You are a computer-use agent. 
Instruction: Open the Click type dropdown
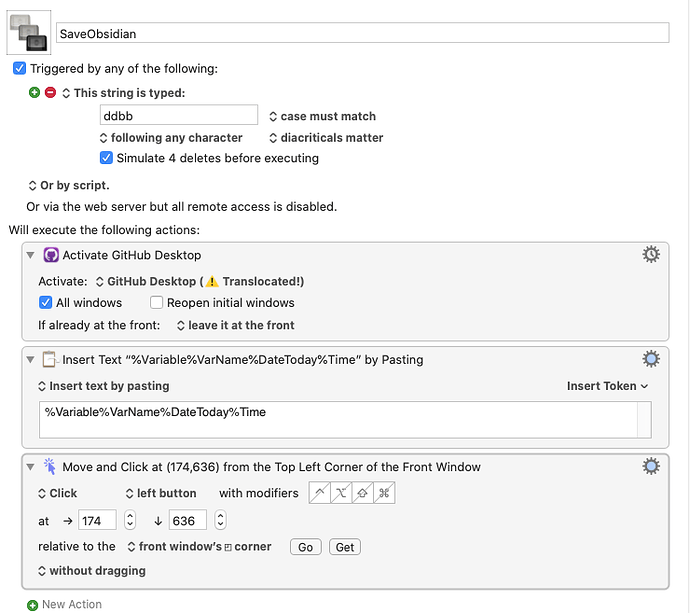(x=58, y=493)
